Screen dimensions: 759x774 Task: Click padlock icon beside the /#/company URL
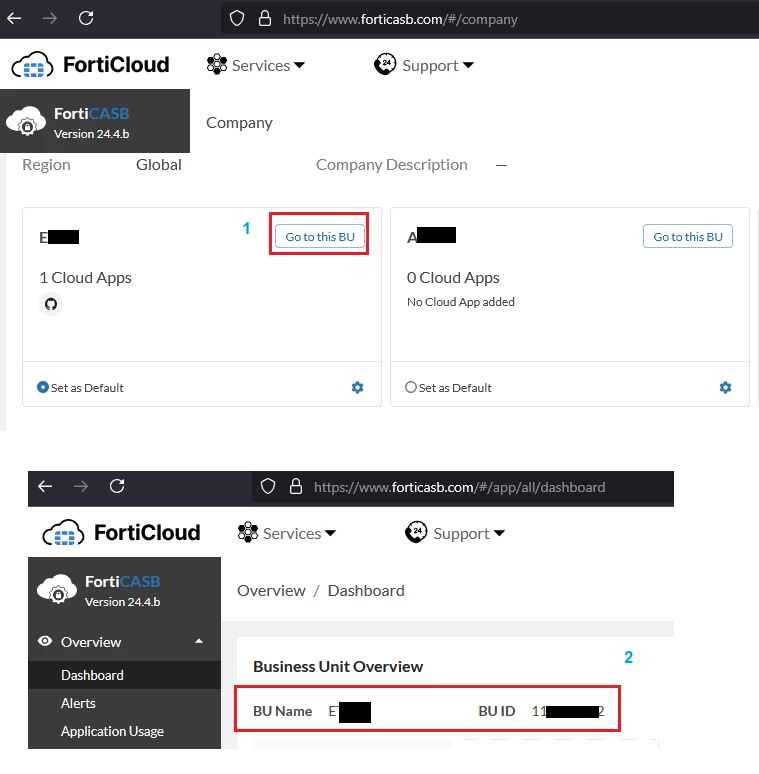[x=265, y=19]
